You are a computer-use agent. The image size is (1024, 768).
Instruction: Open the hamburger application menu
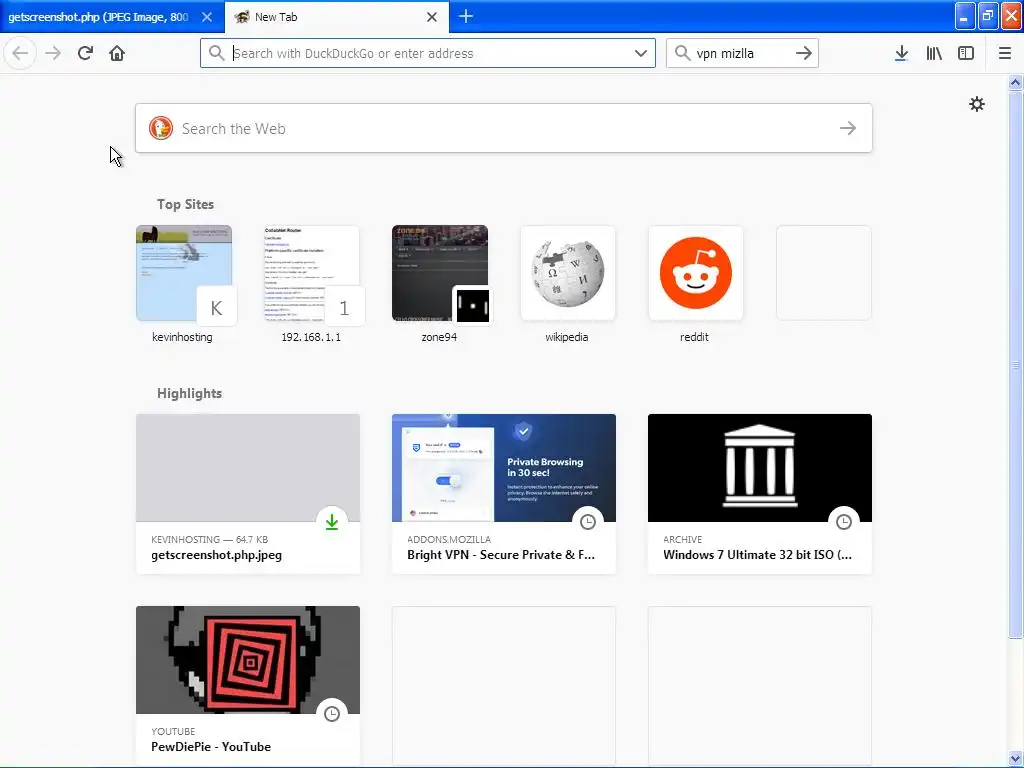pyautogui.click(x=1005, y=53)
